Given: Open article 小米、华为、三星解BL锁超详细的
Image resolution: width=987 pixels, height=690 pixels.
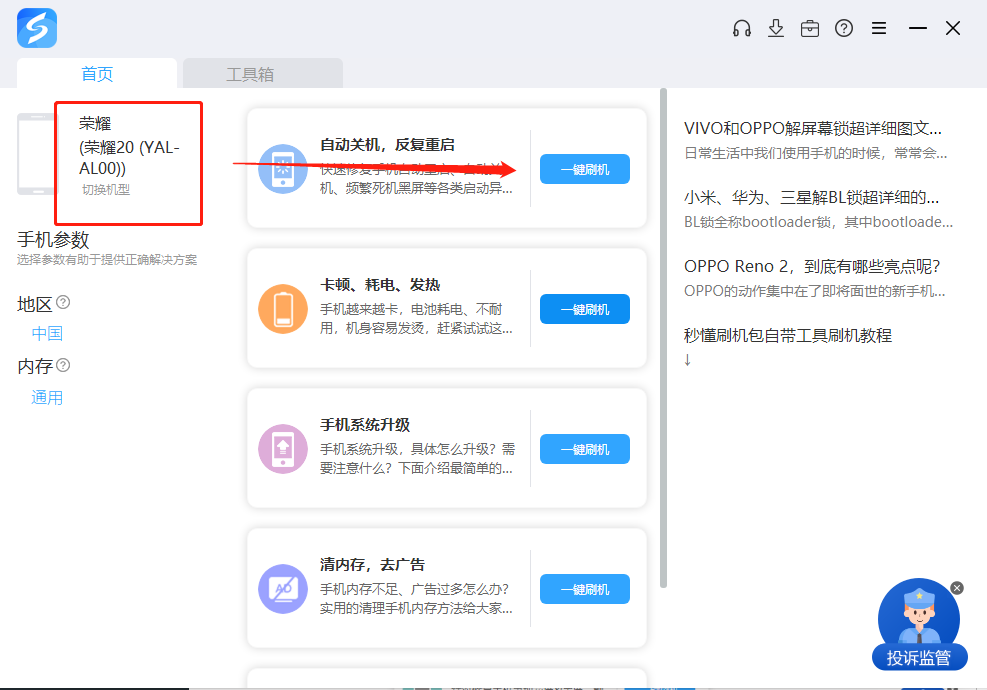Looking at the screenshot, I should tap(811, 198).
